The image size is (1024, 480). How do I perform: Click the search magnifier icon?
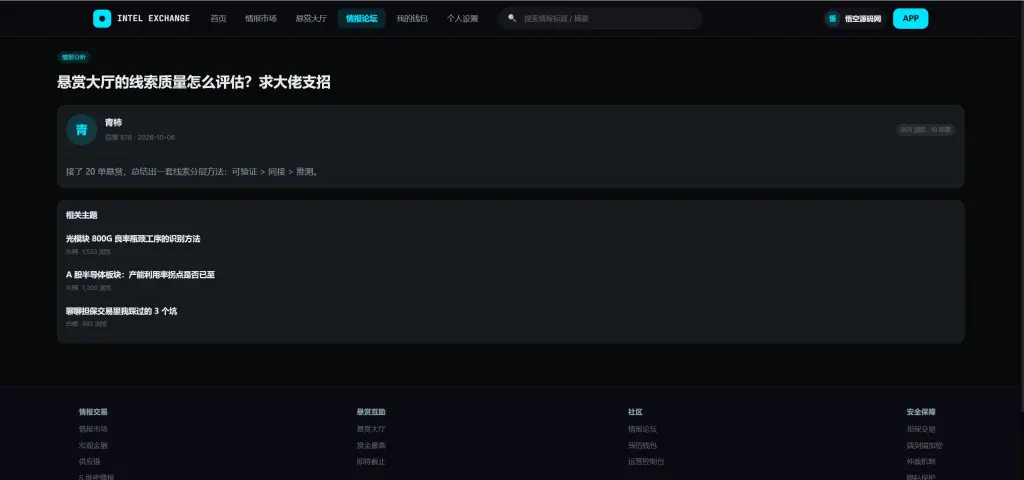click(x=512, y=18)
